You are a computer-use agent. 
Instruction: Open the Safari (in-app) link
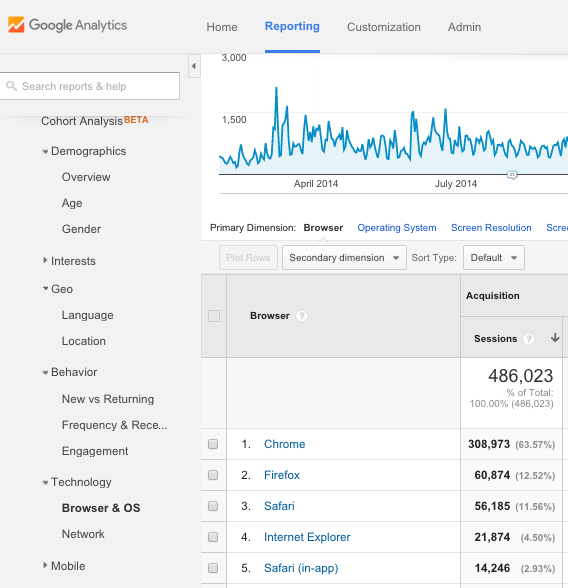pyautogui.click(x=301, y=568)
